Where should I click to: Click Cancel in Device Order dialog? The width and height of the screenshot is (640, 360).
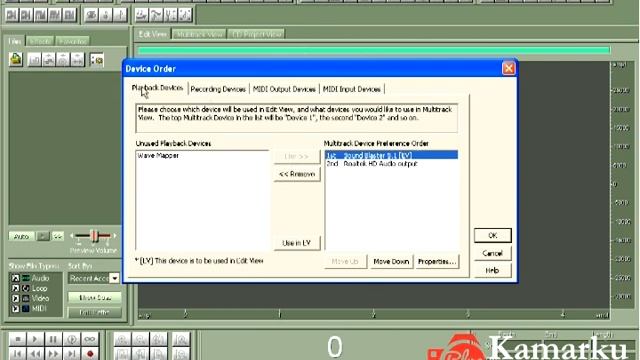click(x=493, y=253)
